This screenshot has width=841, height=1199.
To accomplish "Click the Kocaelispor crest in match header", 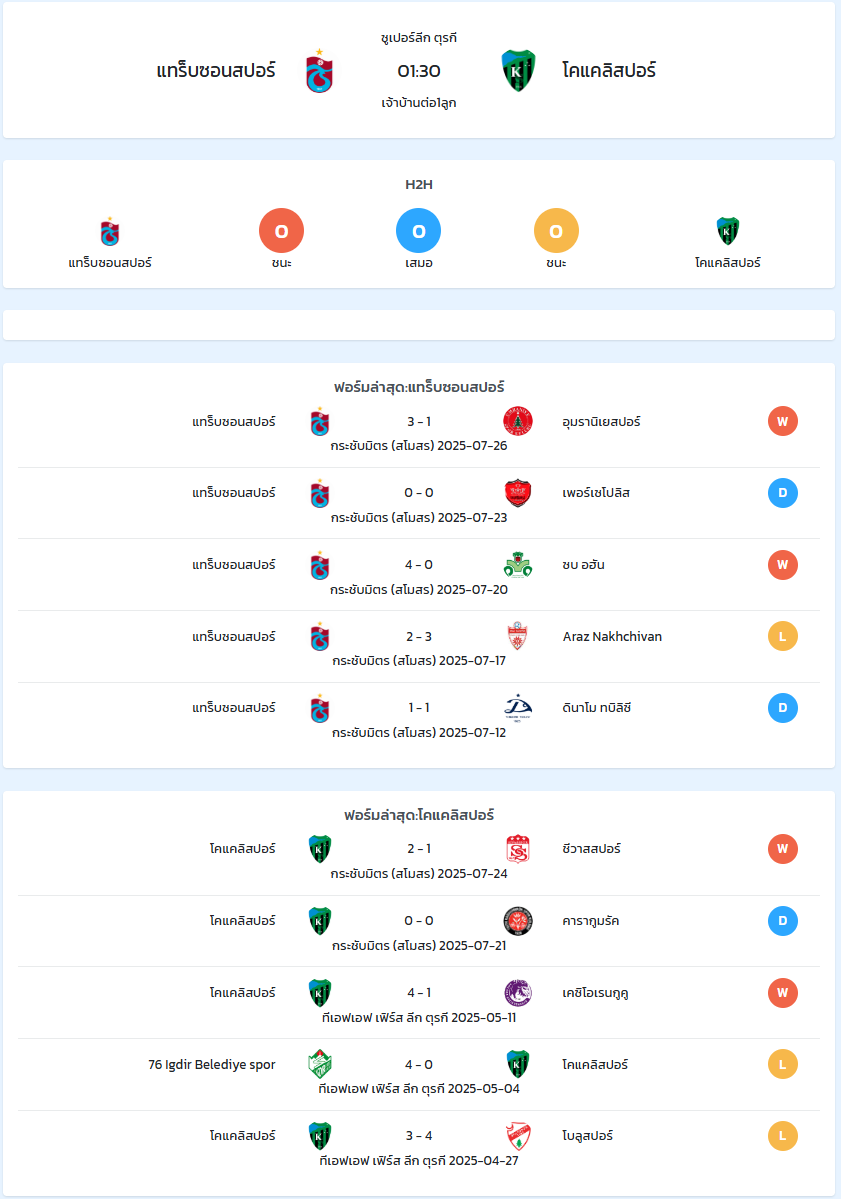I will click(x=518, y=71).
